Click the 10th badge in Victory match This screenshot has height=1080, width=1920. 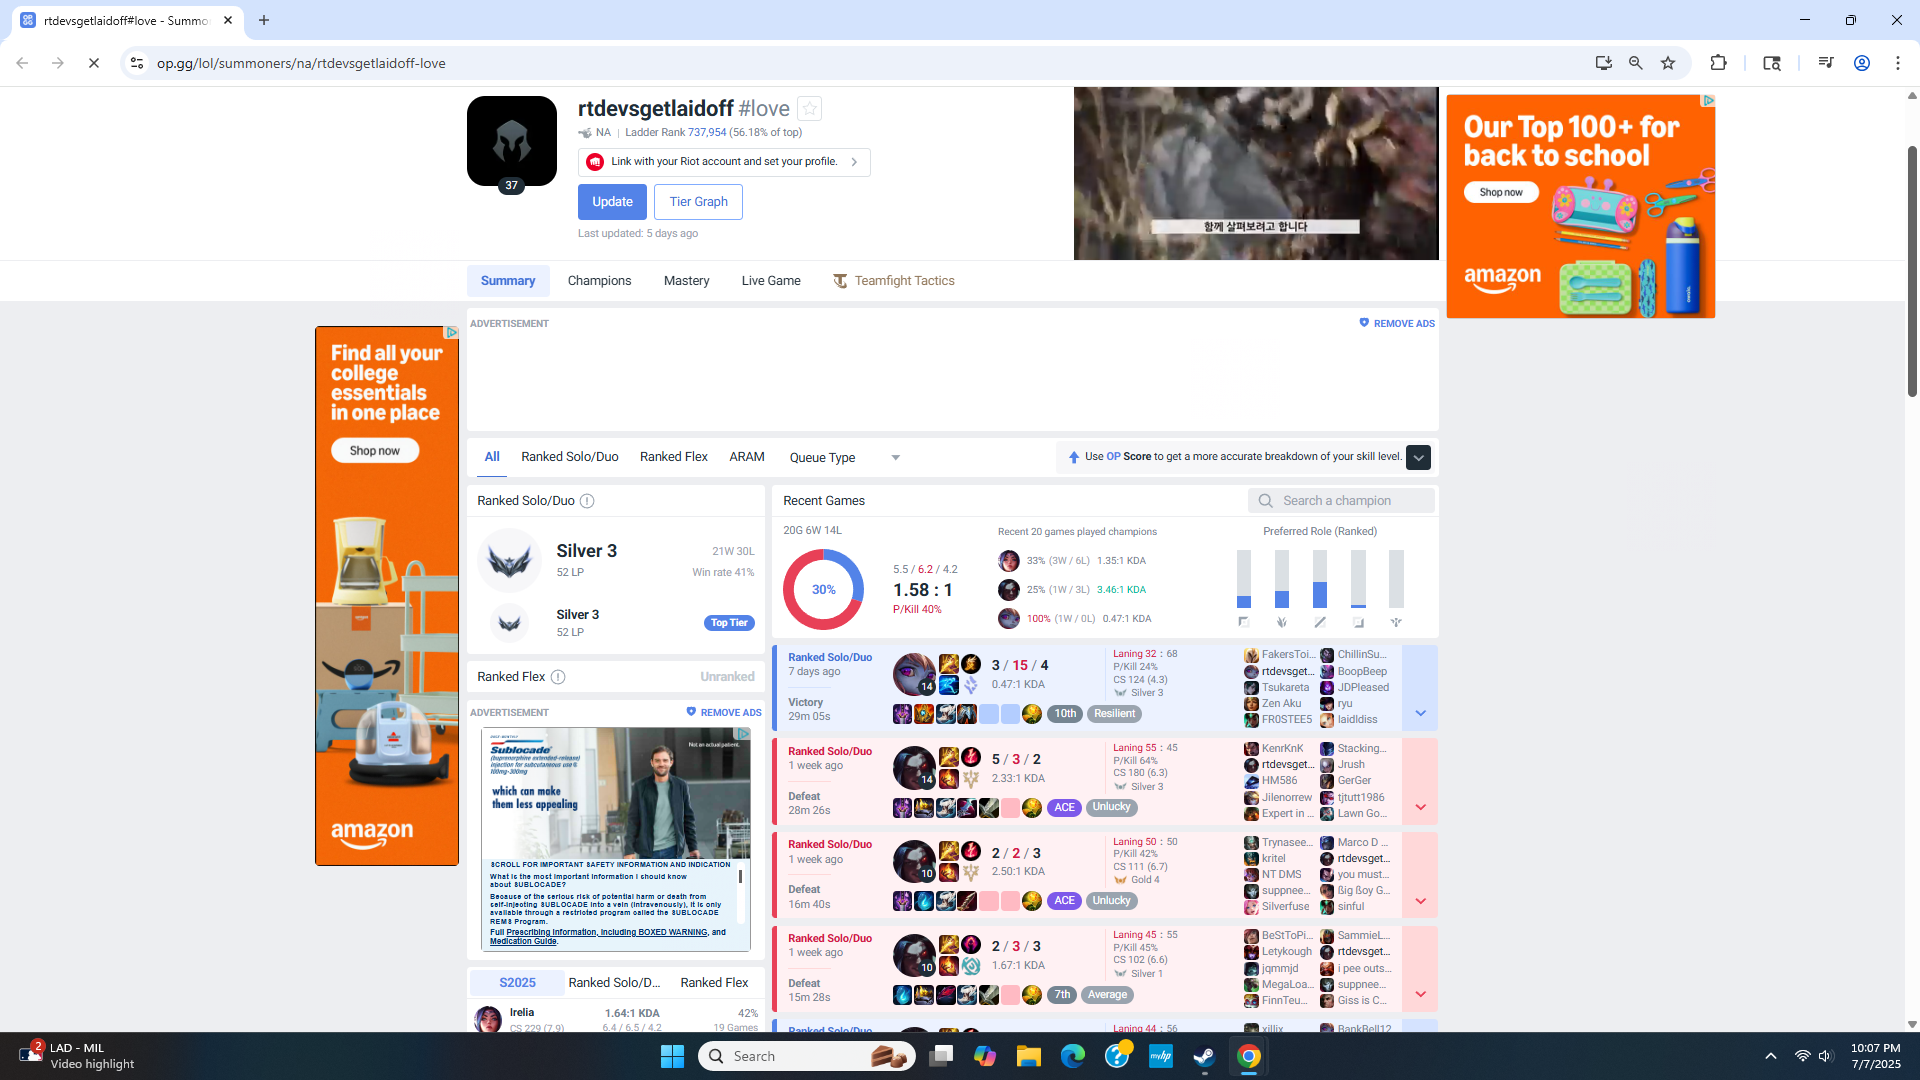coord(1065,714)
